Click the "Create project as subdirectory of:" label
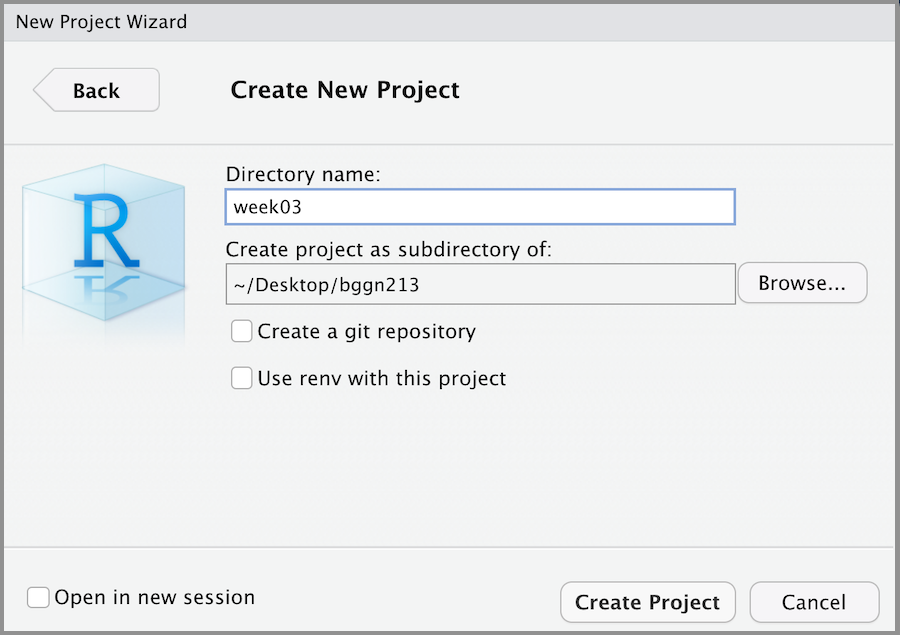 point(389,249)
